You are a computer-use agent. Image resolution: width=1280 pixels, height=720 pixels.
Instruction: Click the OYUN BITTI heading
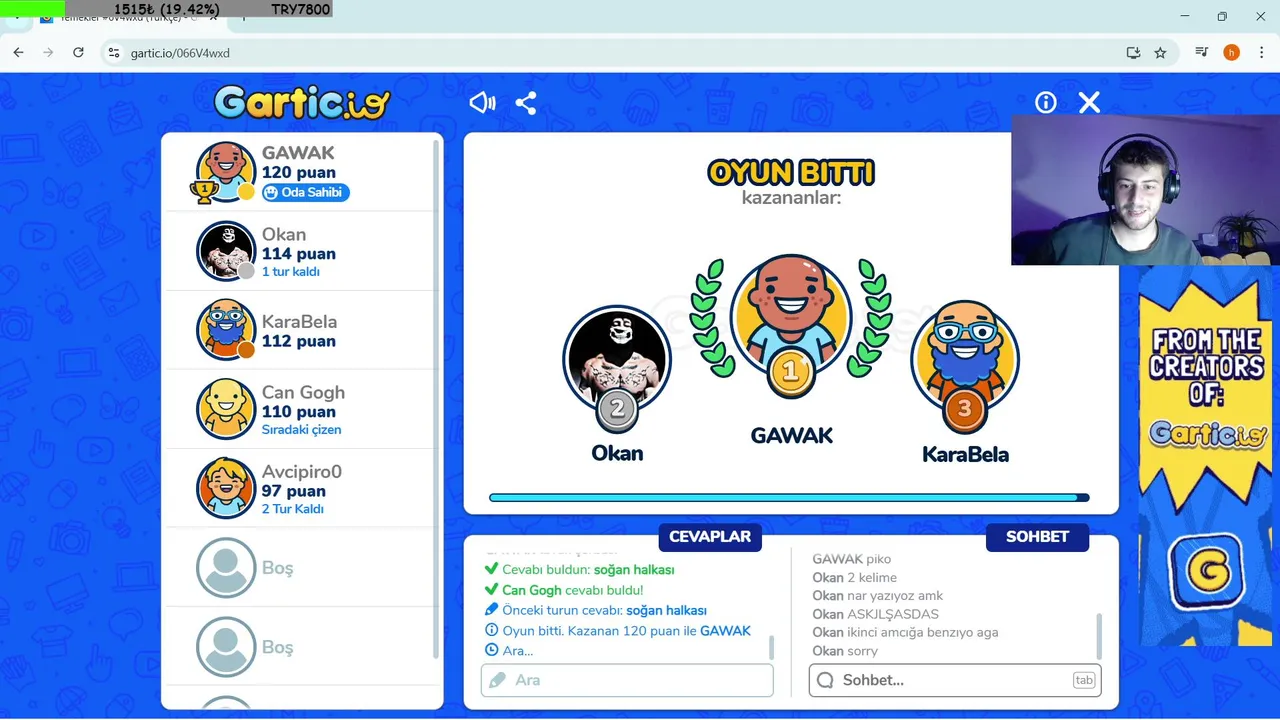(791, 172)
